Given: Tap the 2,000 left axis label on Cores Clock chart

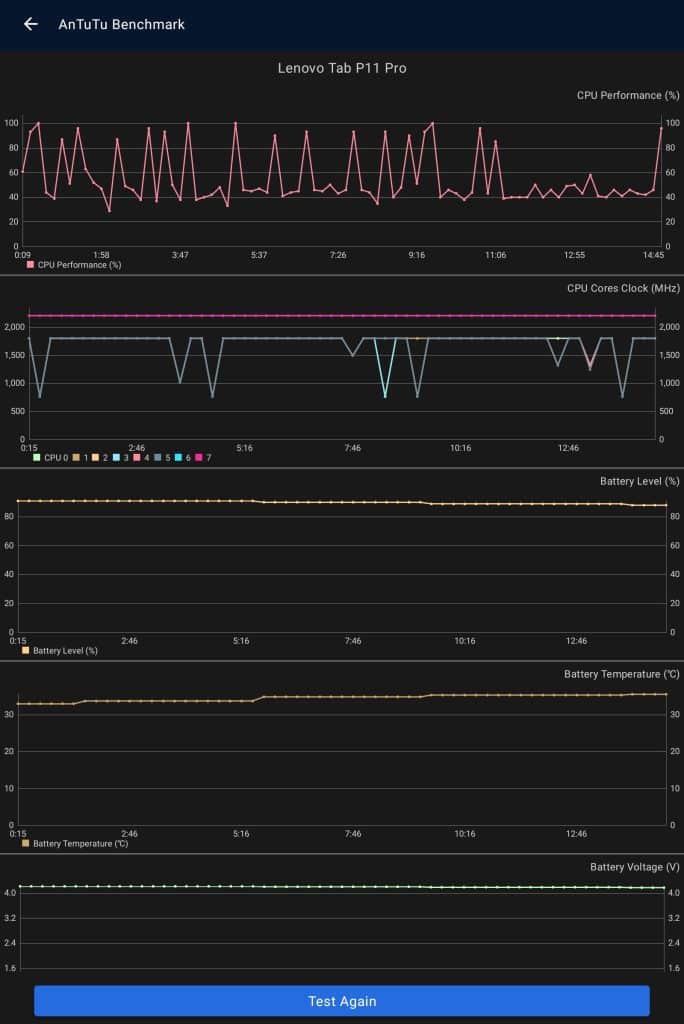Looking at the screenshot, I should tap(14, 327).
